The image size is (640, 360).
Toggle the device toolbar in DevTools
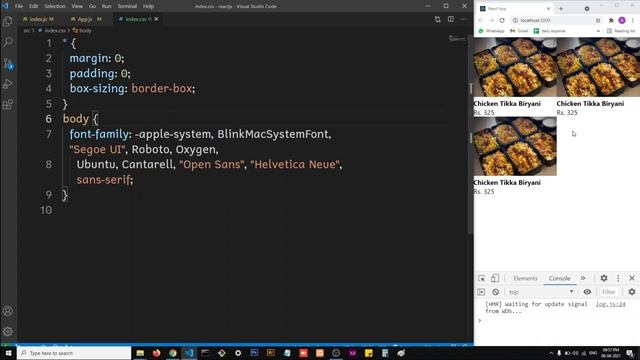495,278
